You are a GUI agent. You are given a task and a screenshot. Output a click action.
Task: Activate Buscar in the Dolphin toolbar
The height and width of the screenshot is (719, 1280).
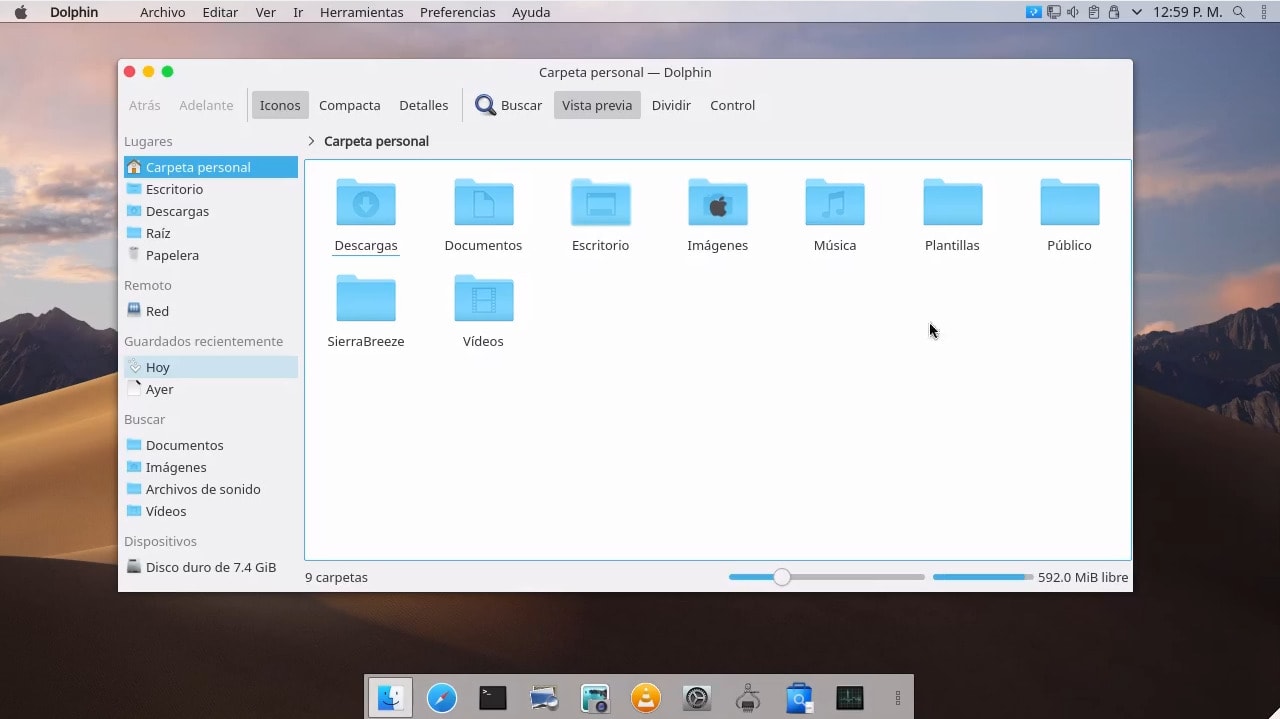point(508,105)
